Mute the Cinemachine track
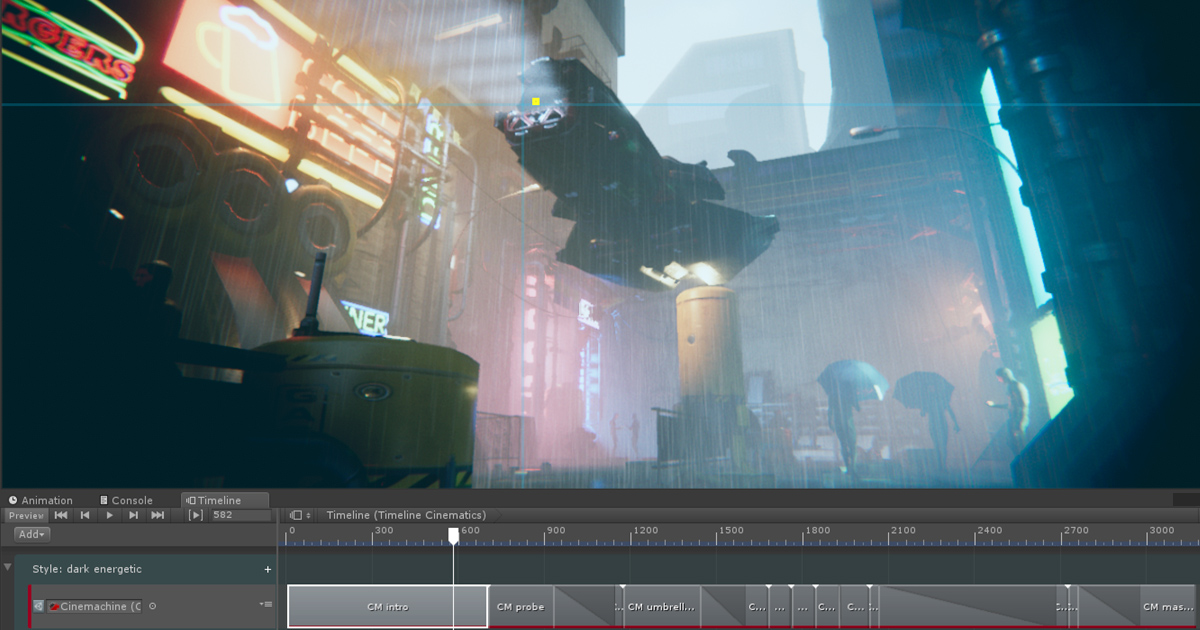The image size is (1200, 630). (x=37, y=606)
